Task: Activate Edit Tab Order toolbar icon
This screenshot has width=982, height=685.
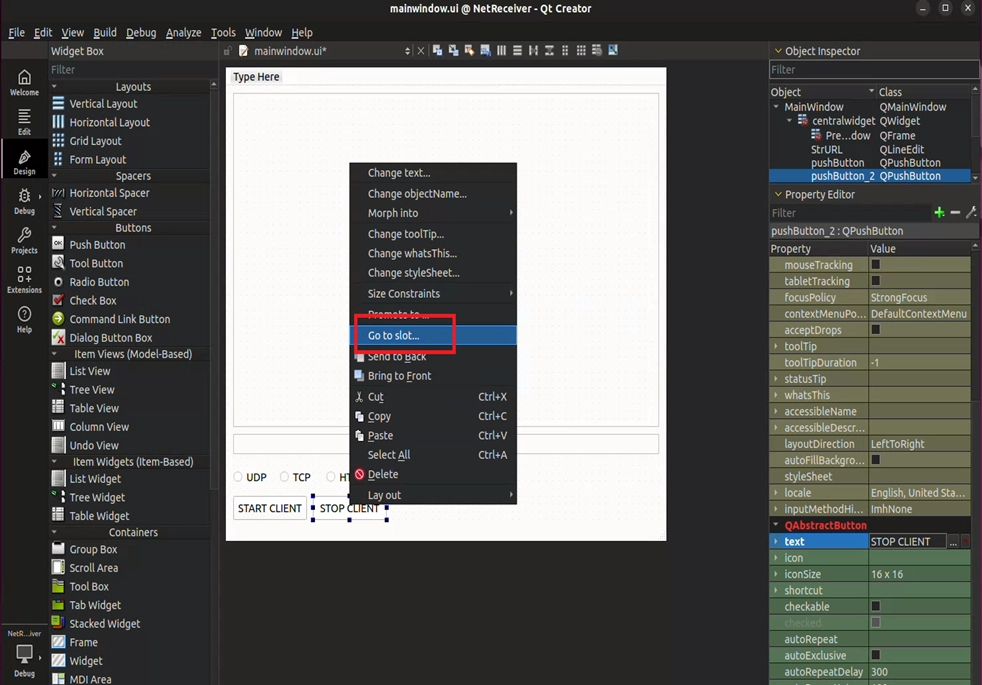Action: (x=485, y=51)
